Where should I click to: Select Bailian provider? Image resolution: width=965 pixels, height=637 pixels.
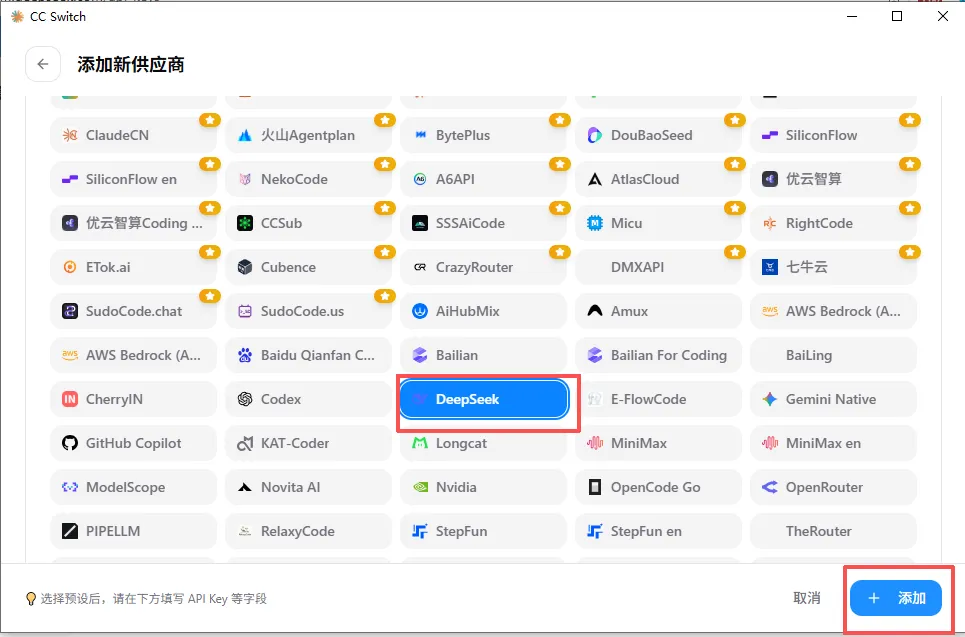(x=483, y=355)
